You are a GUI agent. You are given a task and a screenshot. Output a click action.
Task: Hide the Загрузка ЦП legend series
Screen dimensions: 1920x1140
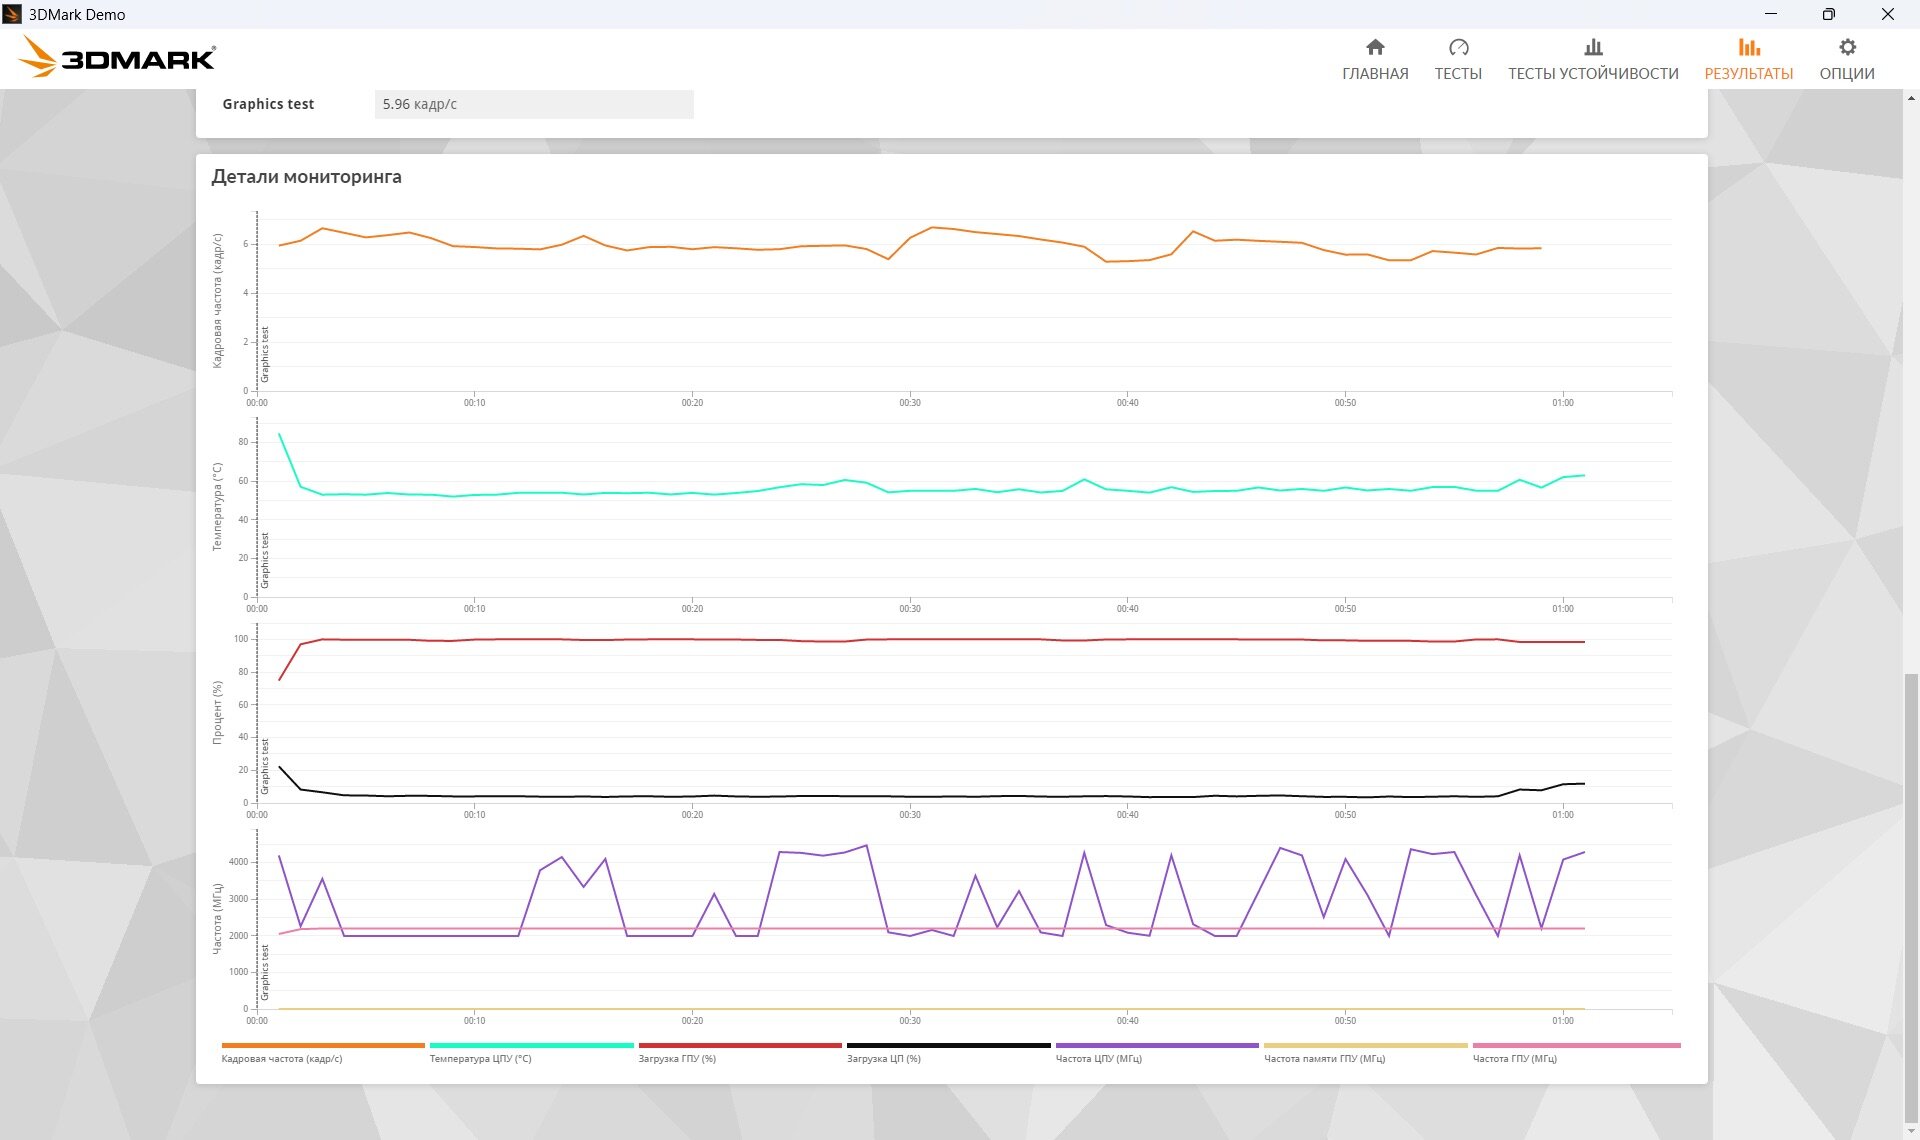[x=884, y=1058]
